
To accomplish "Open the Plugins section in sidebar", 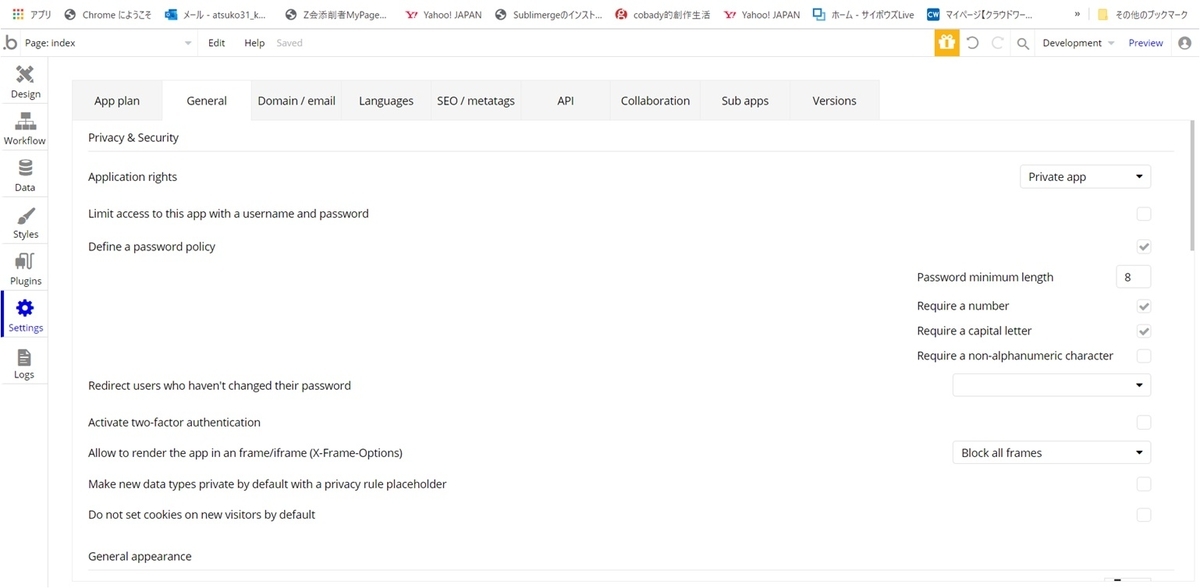I will 25,270.
